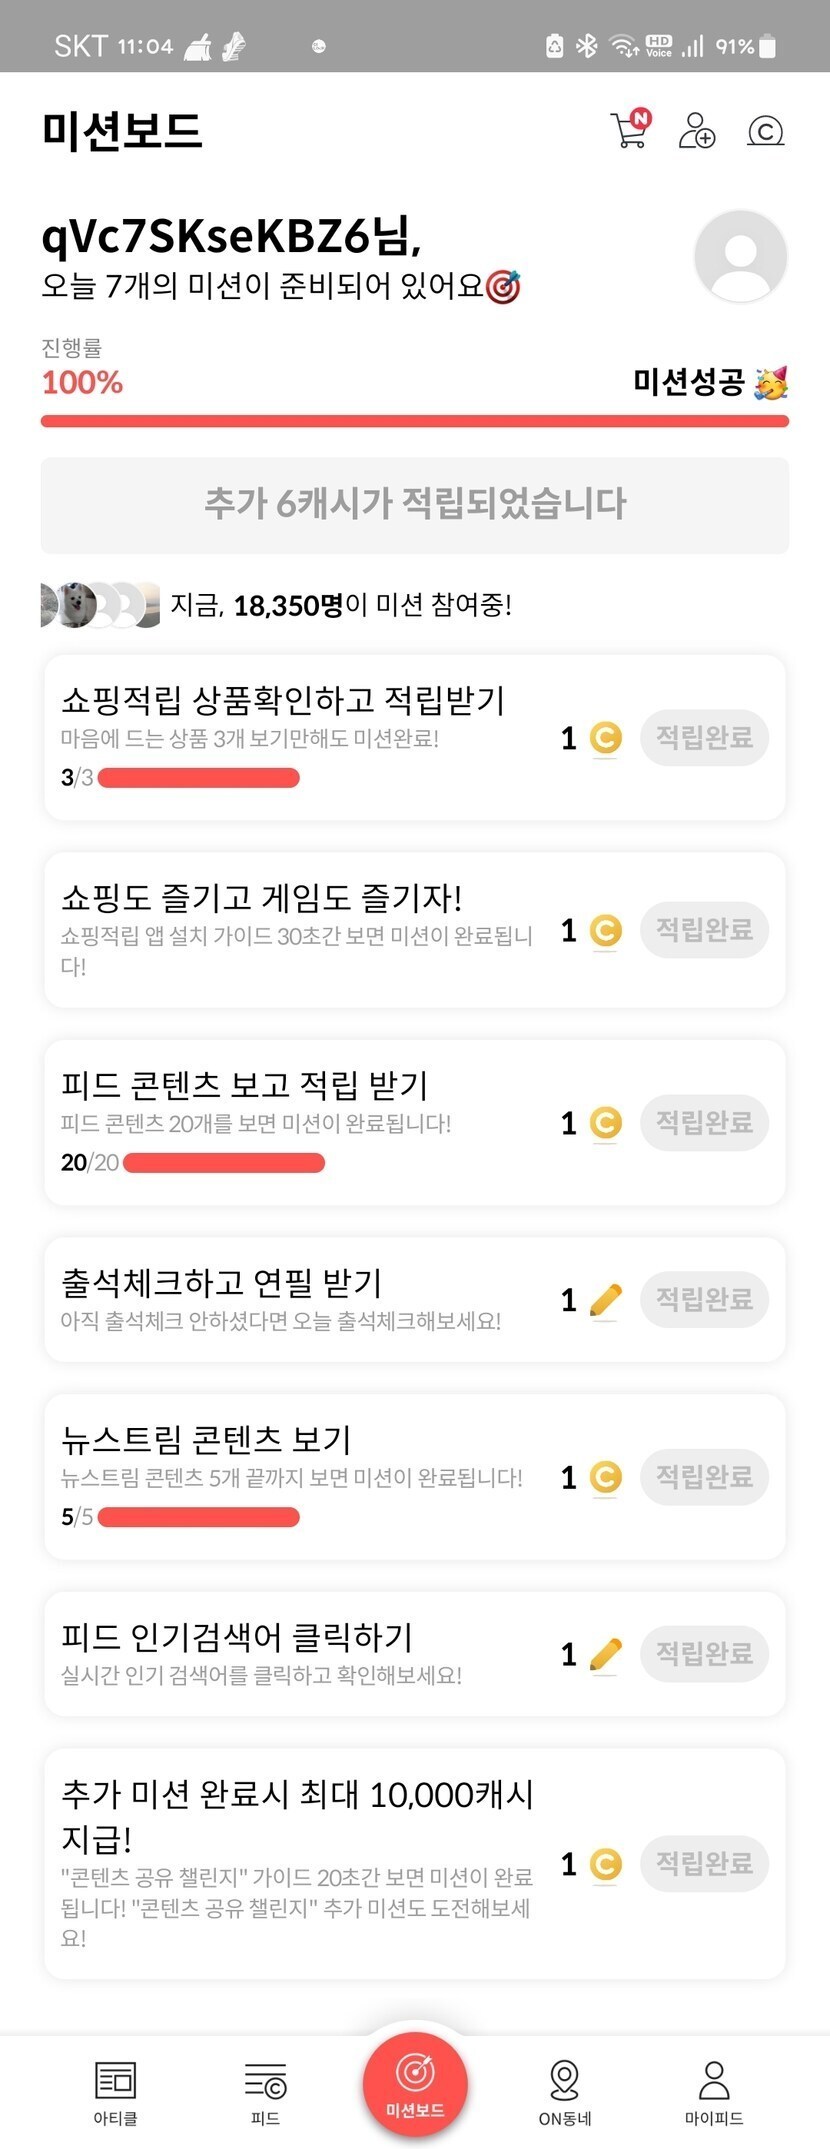The image size is (830, 2149).
Task: Open the 아티클 tab
Action: tap(115, 2092)
